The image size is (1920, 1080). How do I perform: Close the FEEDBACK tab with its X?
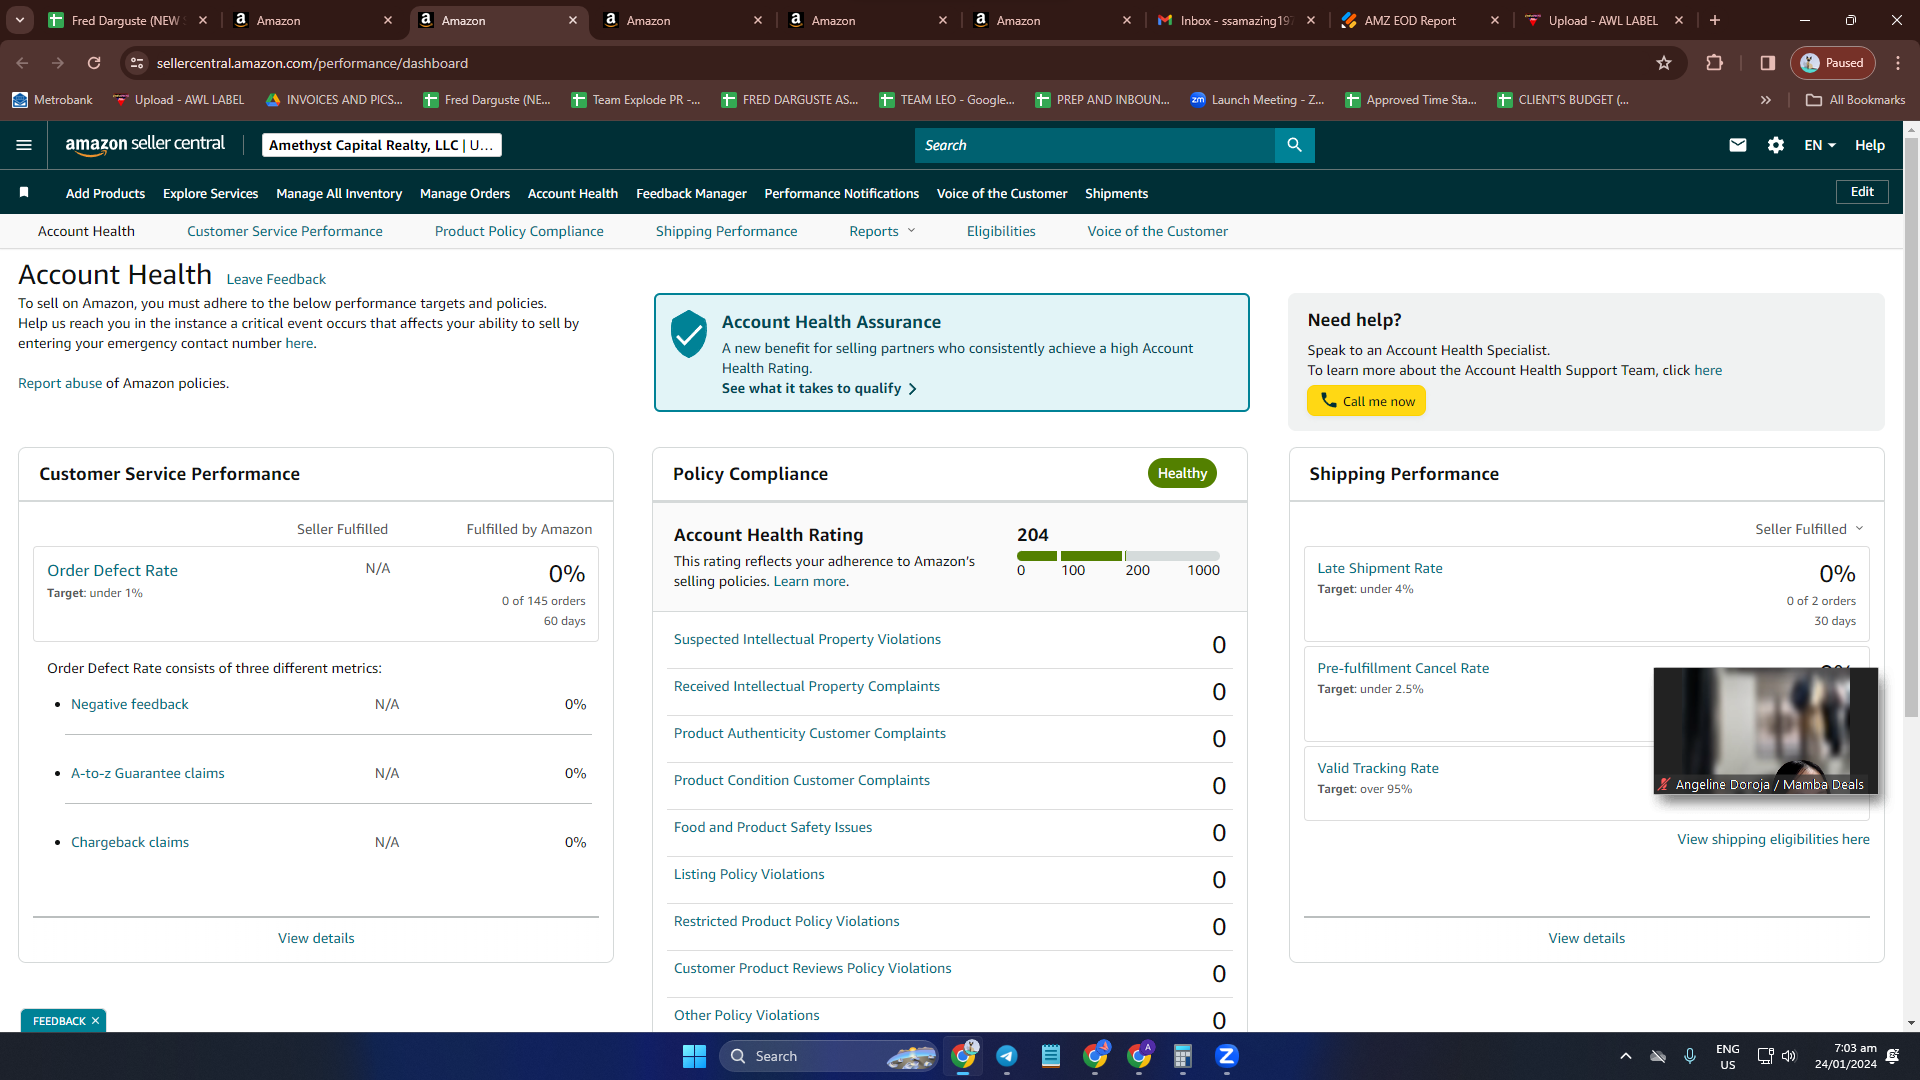point(95,1021)
